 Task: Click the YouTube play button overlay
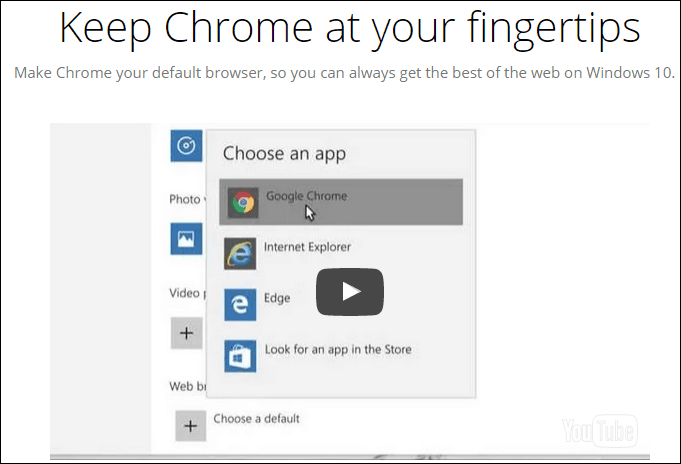click(350, 292)
